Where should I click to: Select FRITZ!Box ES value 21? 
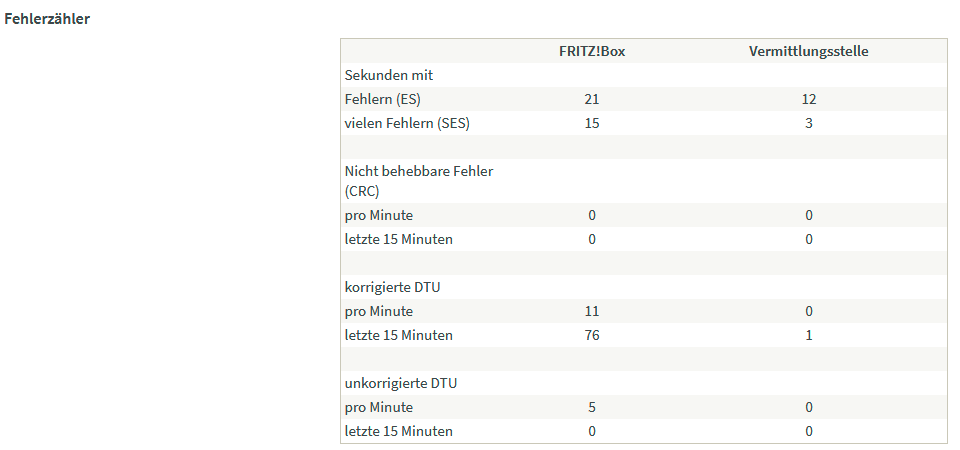(x=592, y=99)
